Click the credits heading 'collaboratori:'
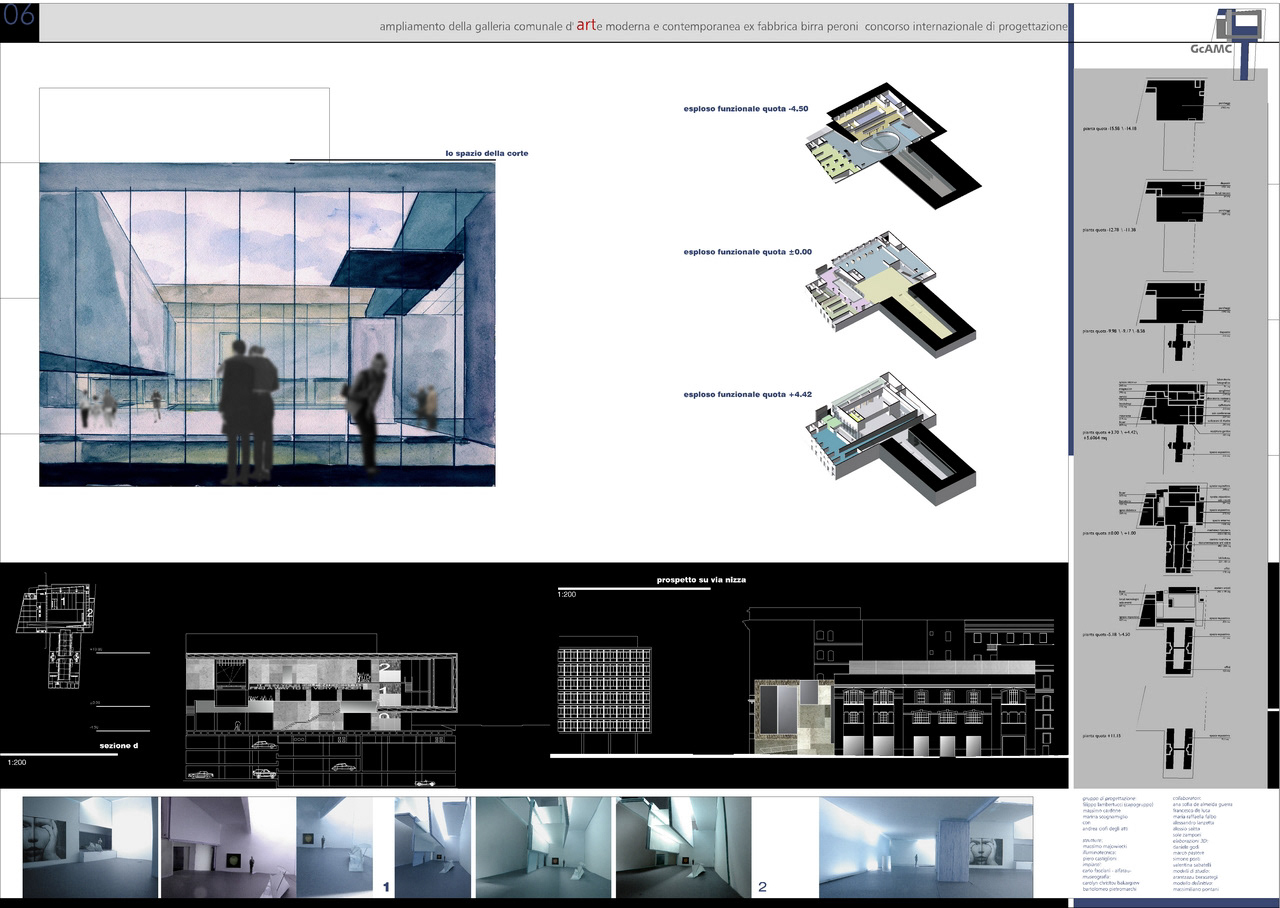Image resolution: width=1280 pixels, height=908 pixels. tap(1187, 798)
